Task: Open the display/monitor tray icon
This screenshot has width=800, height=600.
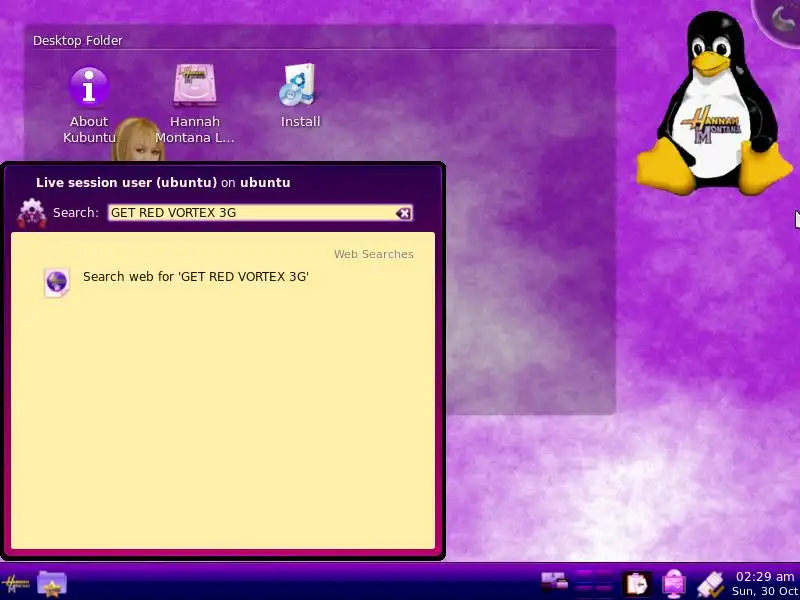Action: tap(673, 583)
